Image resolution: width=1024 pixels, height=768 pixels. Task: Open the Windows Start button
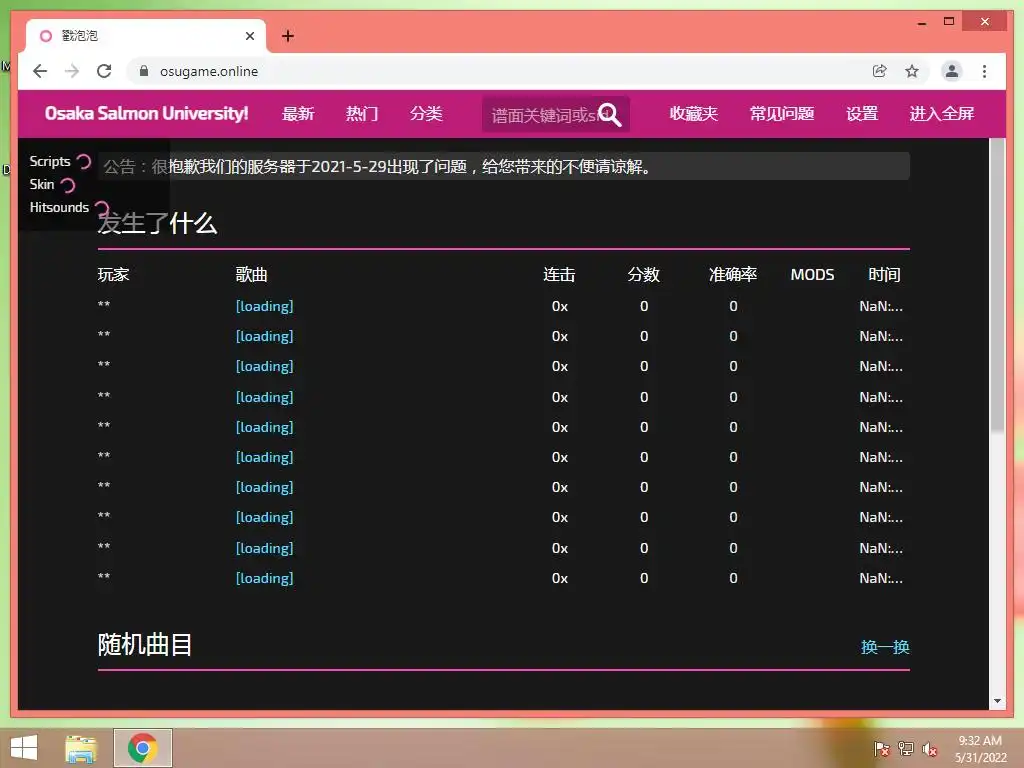(x=24, y=748)
